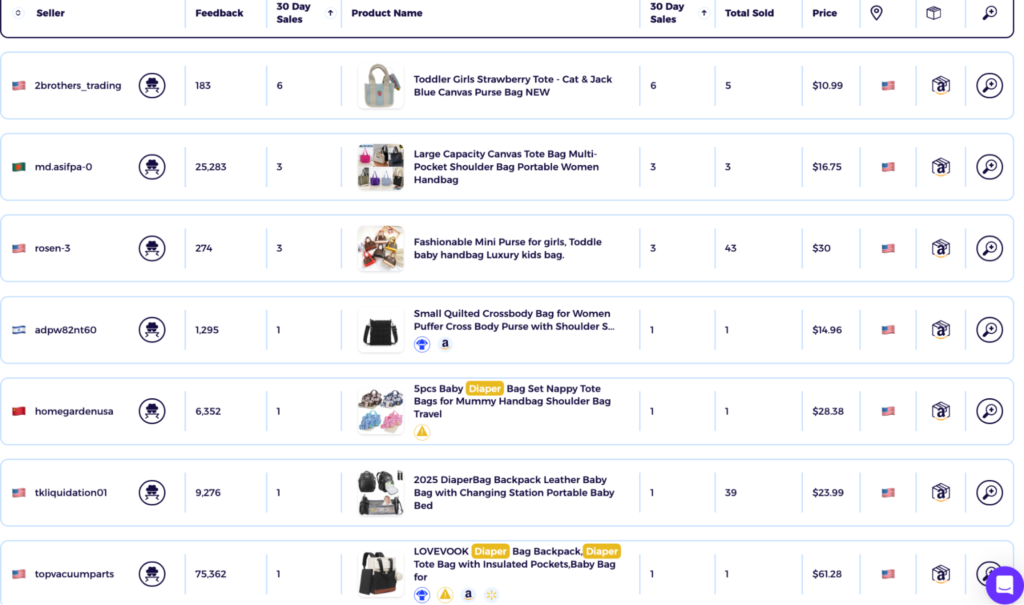Open spy seller icon for 2brothers_trading
1024x605 pixels.
coord(152,86)
